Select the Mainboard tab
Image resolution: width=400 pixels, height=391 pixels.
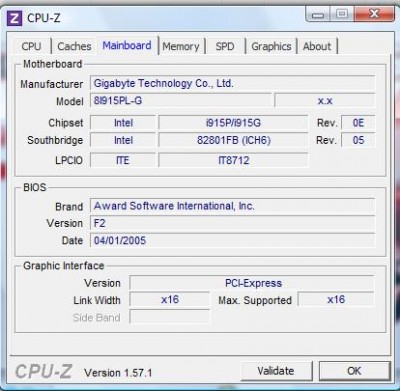[x=127, y=45]
